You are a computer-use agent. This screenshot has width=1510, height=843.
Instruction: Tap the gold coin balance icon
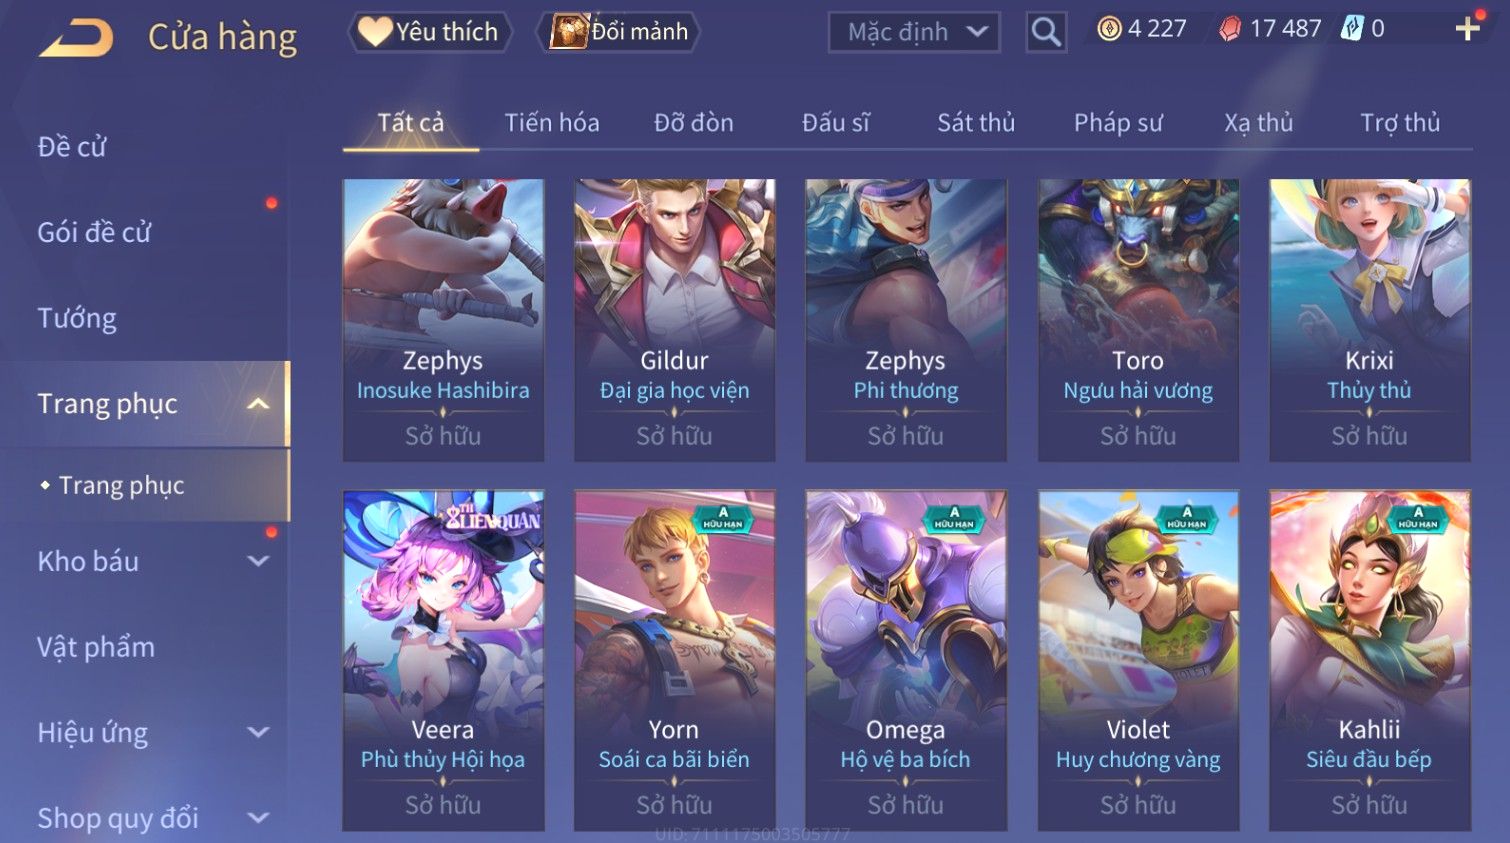point(1109,29)
